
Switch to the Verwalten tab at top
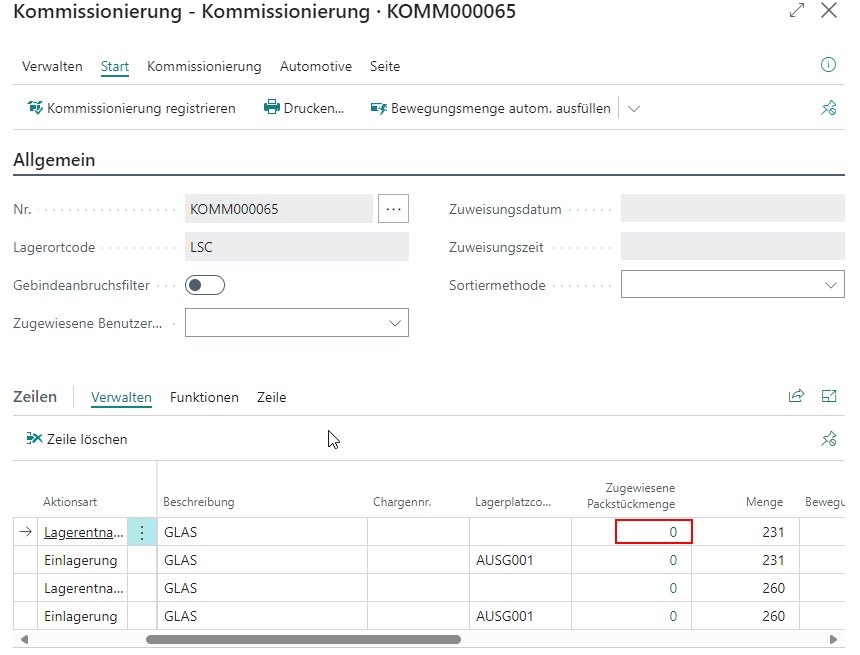point(52,66)
